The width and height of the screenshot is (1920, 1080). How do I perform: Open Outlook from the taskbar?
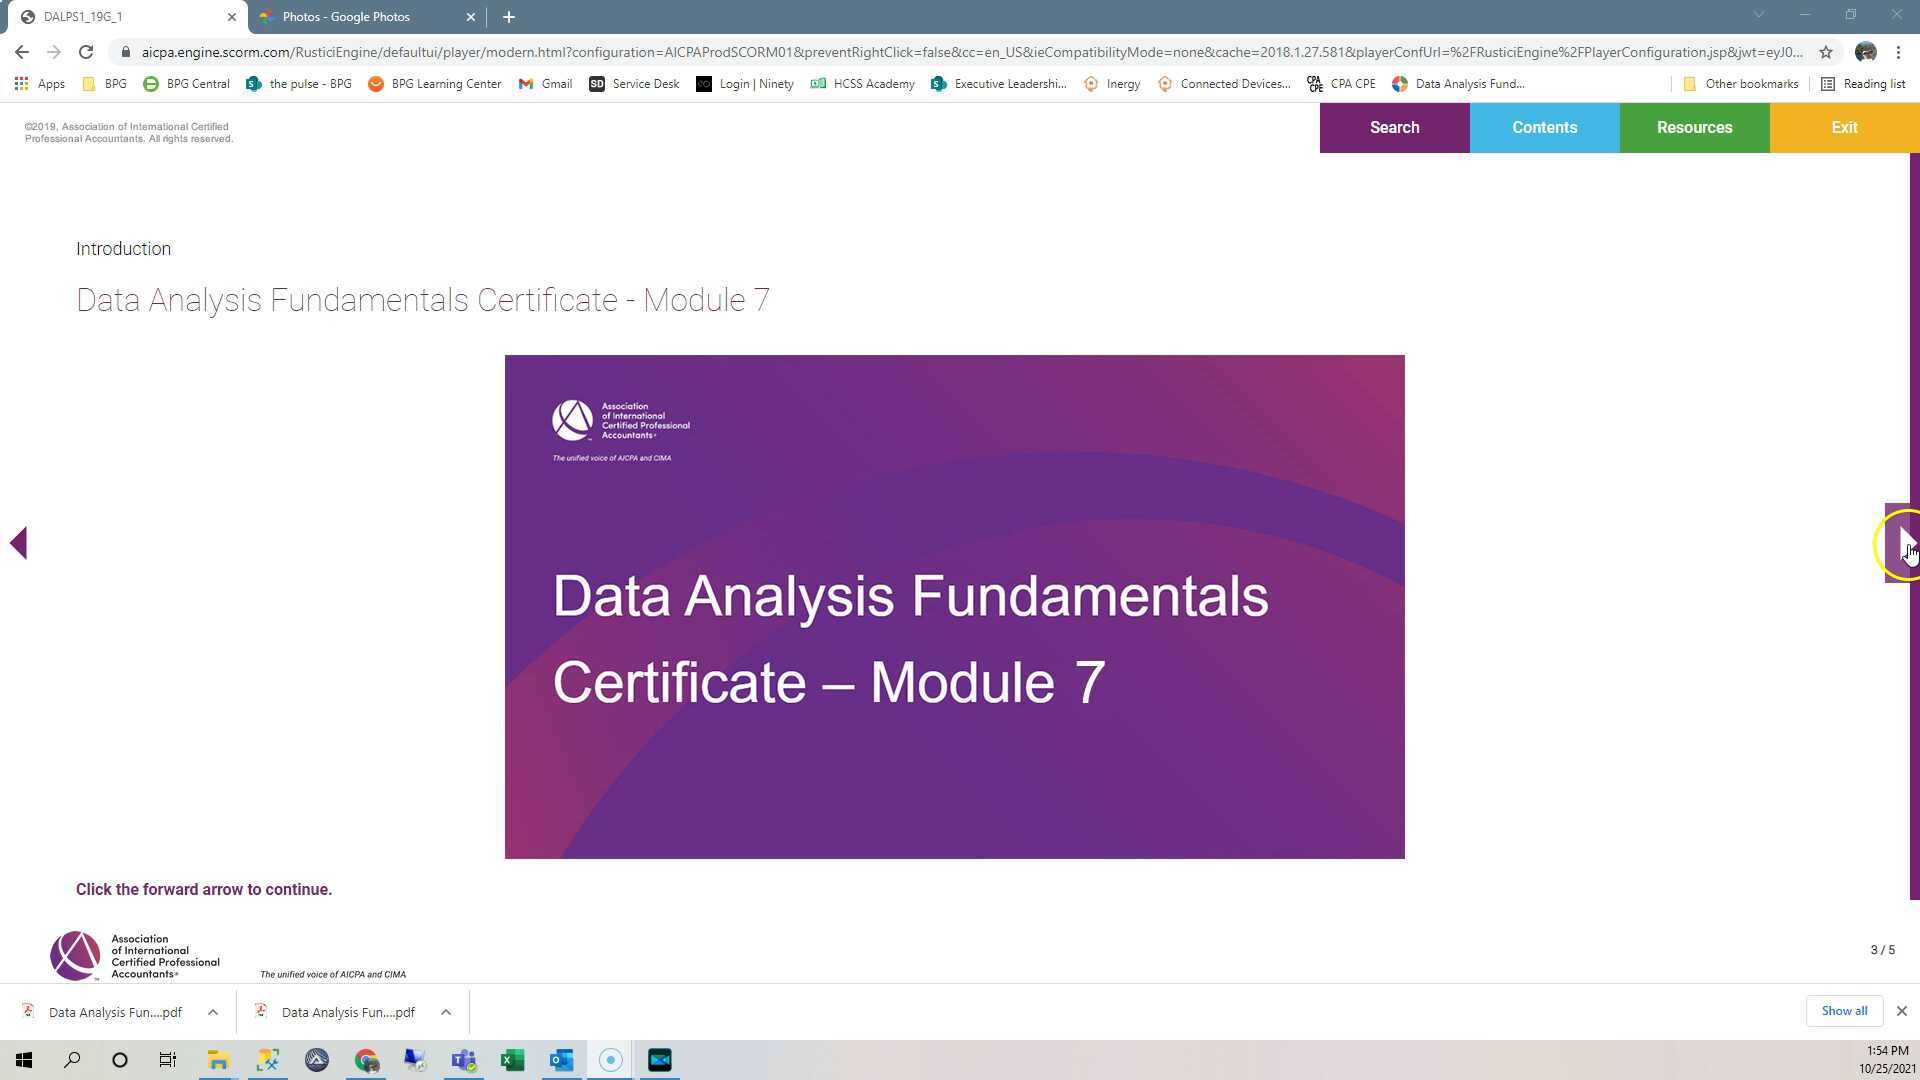click(561, 1060)
